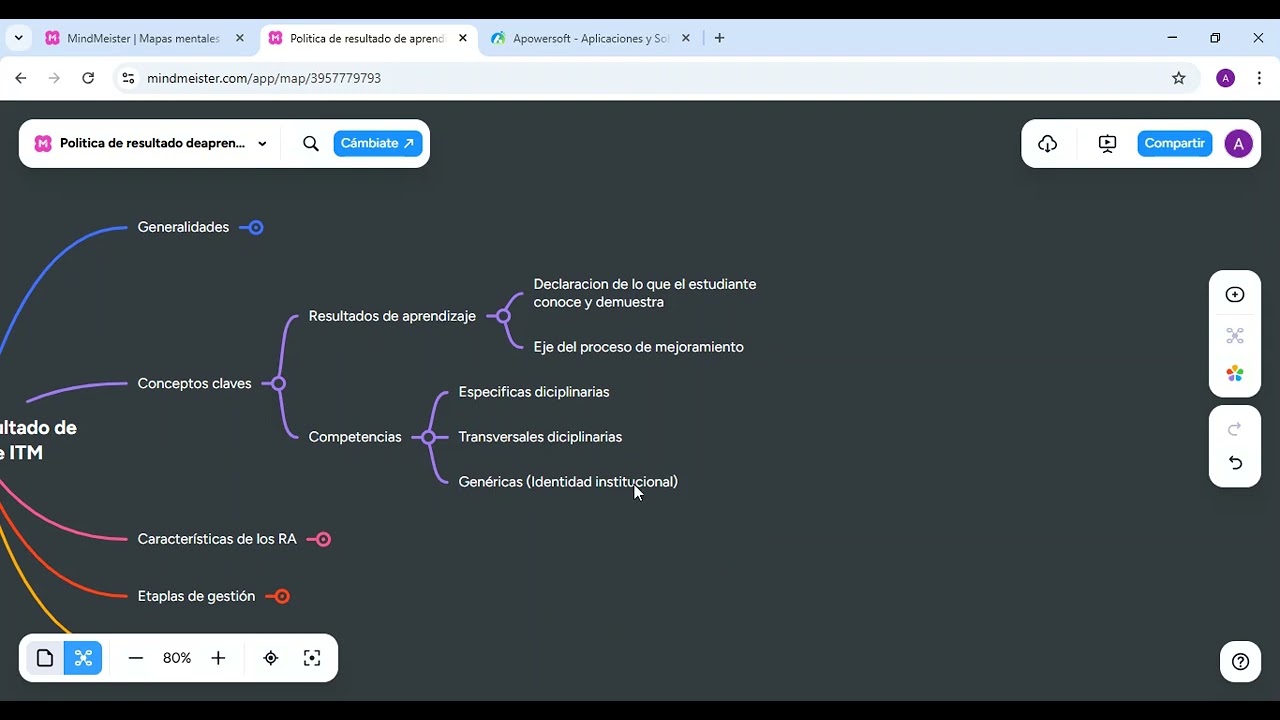
Task: Open the tab search dropdown arrow
Action: click(18, 38)
